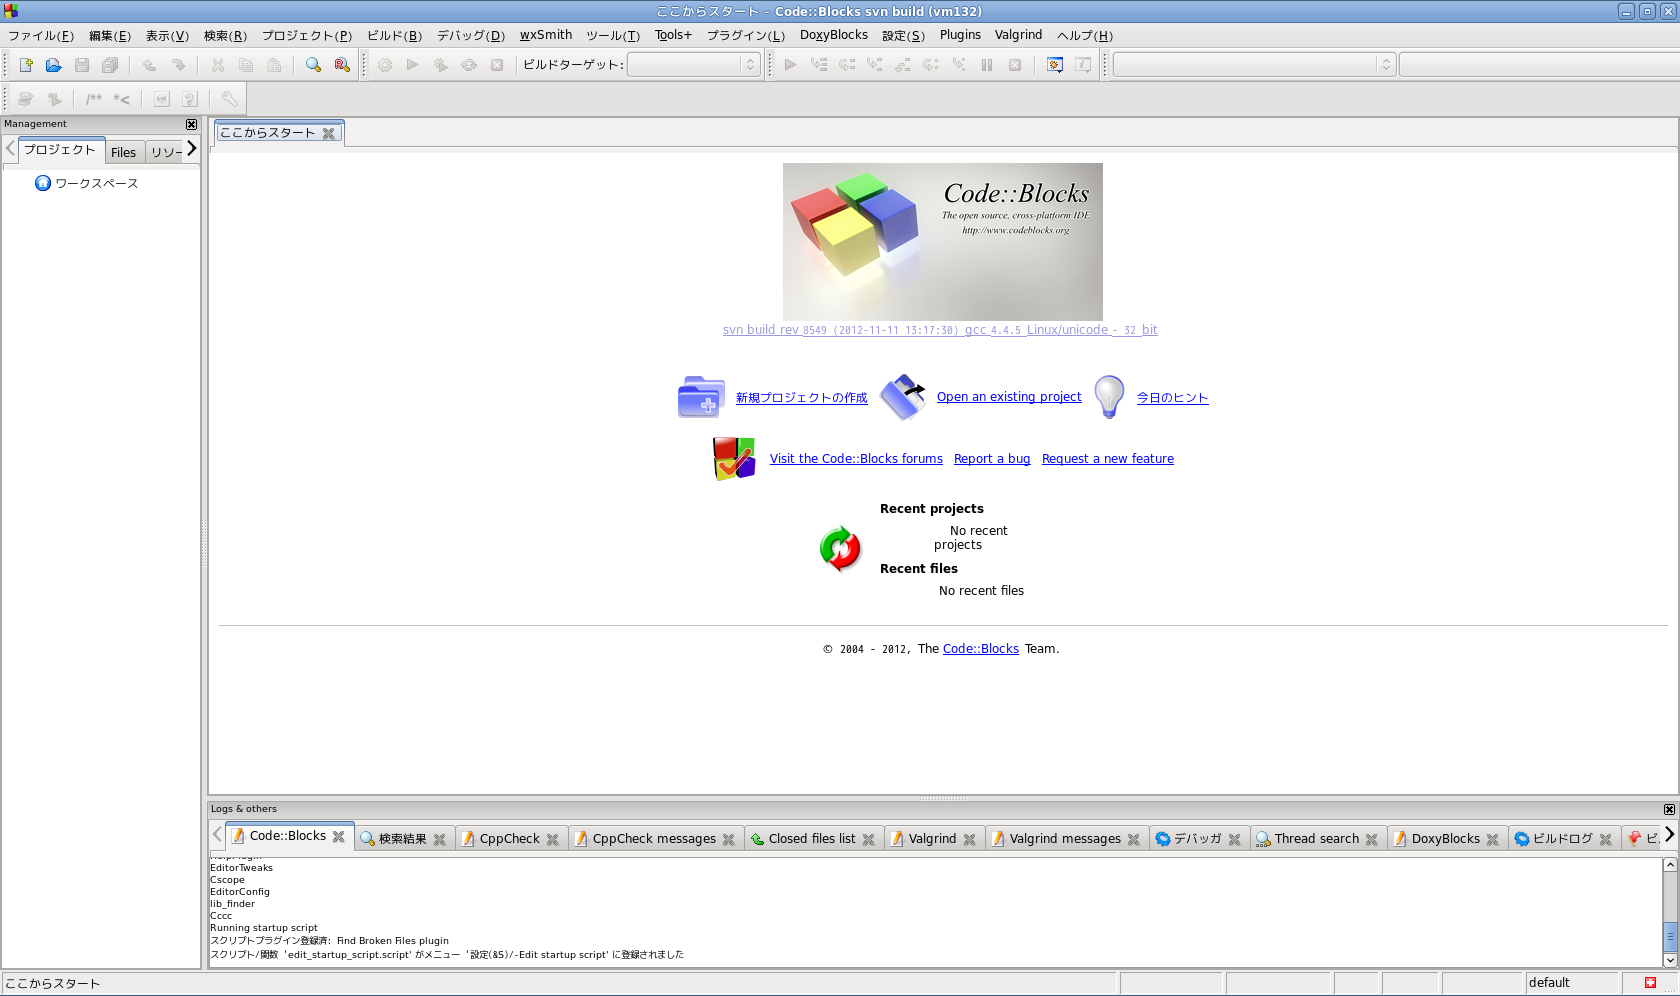Click the Cut scissors icon
The width and height of the screenshot is (1680, 996).
point(217,65)
